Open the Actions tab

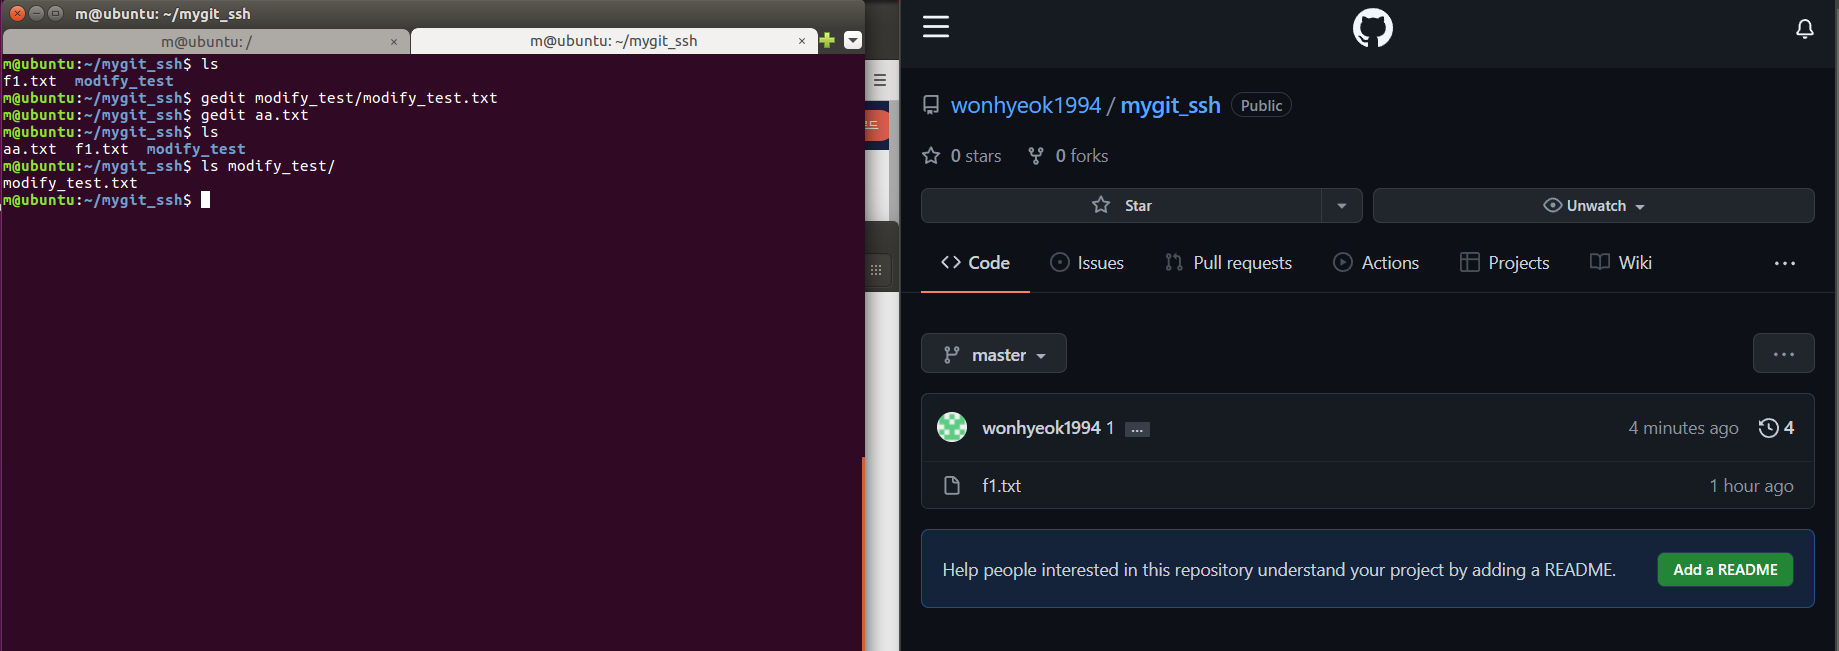coord(1376,263)
